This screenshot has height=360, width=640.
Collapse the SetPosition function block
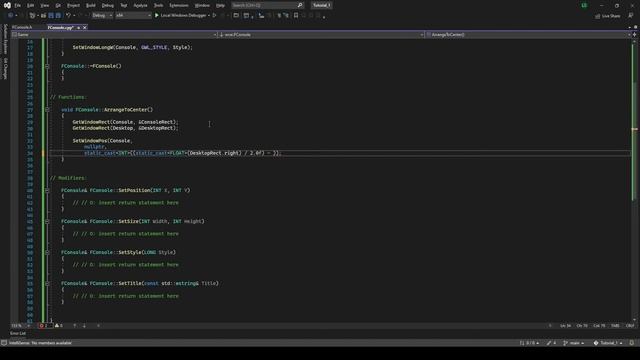pyautogui.click(x=47, y=190)
